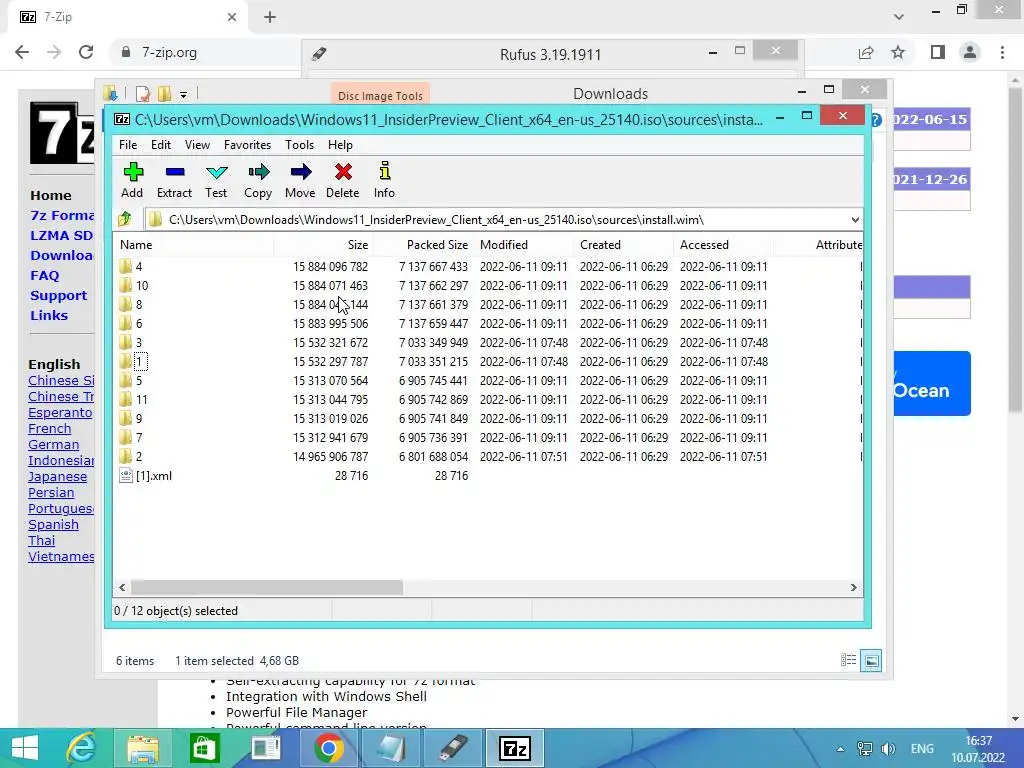
Task: Open the Info toolbar button
Action: coord(384,180)
